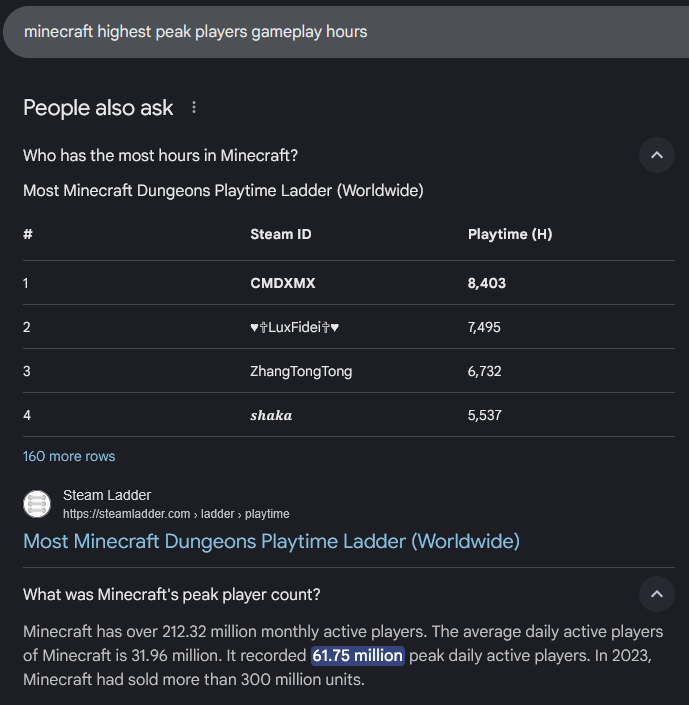Click the search query input field
Viewport: 689px width, 705px height.
(346, 32)
